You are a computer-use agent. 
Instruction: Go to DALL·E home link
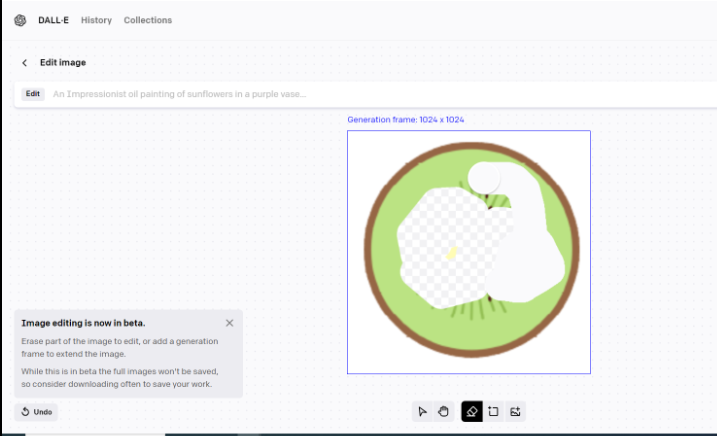point(54,20)
